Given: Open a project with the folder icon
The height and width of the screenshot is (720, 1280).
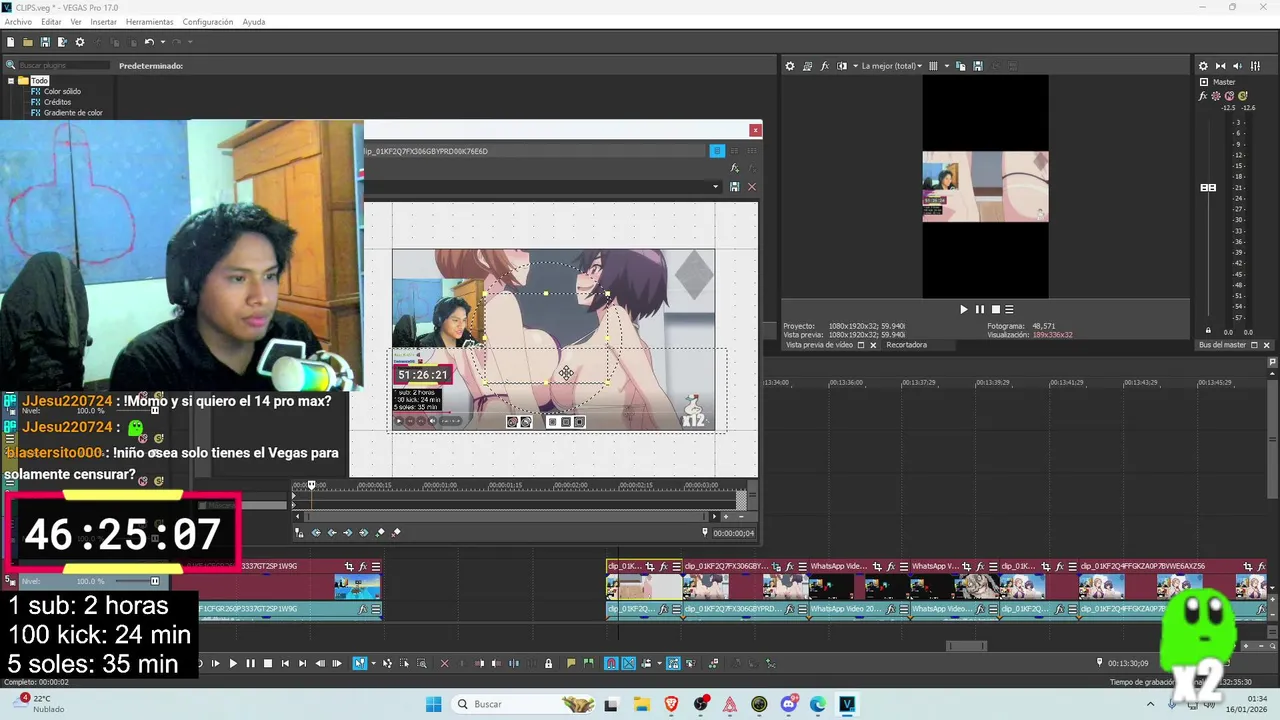Looking at the screenshot, I should coord(28,42).
